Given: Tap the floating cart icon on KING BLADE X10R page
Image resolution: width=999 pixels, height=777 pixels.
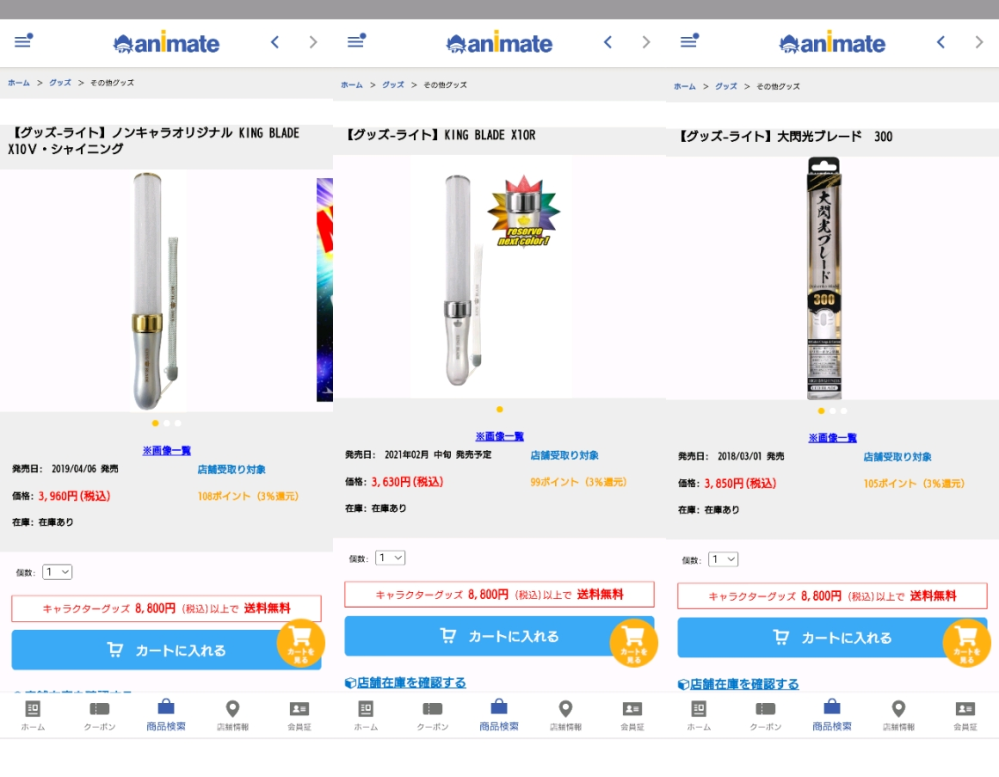Looking at the screenshot, I should coord(633,643).
